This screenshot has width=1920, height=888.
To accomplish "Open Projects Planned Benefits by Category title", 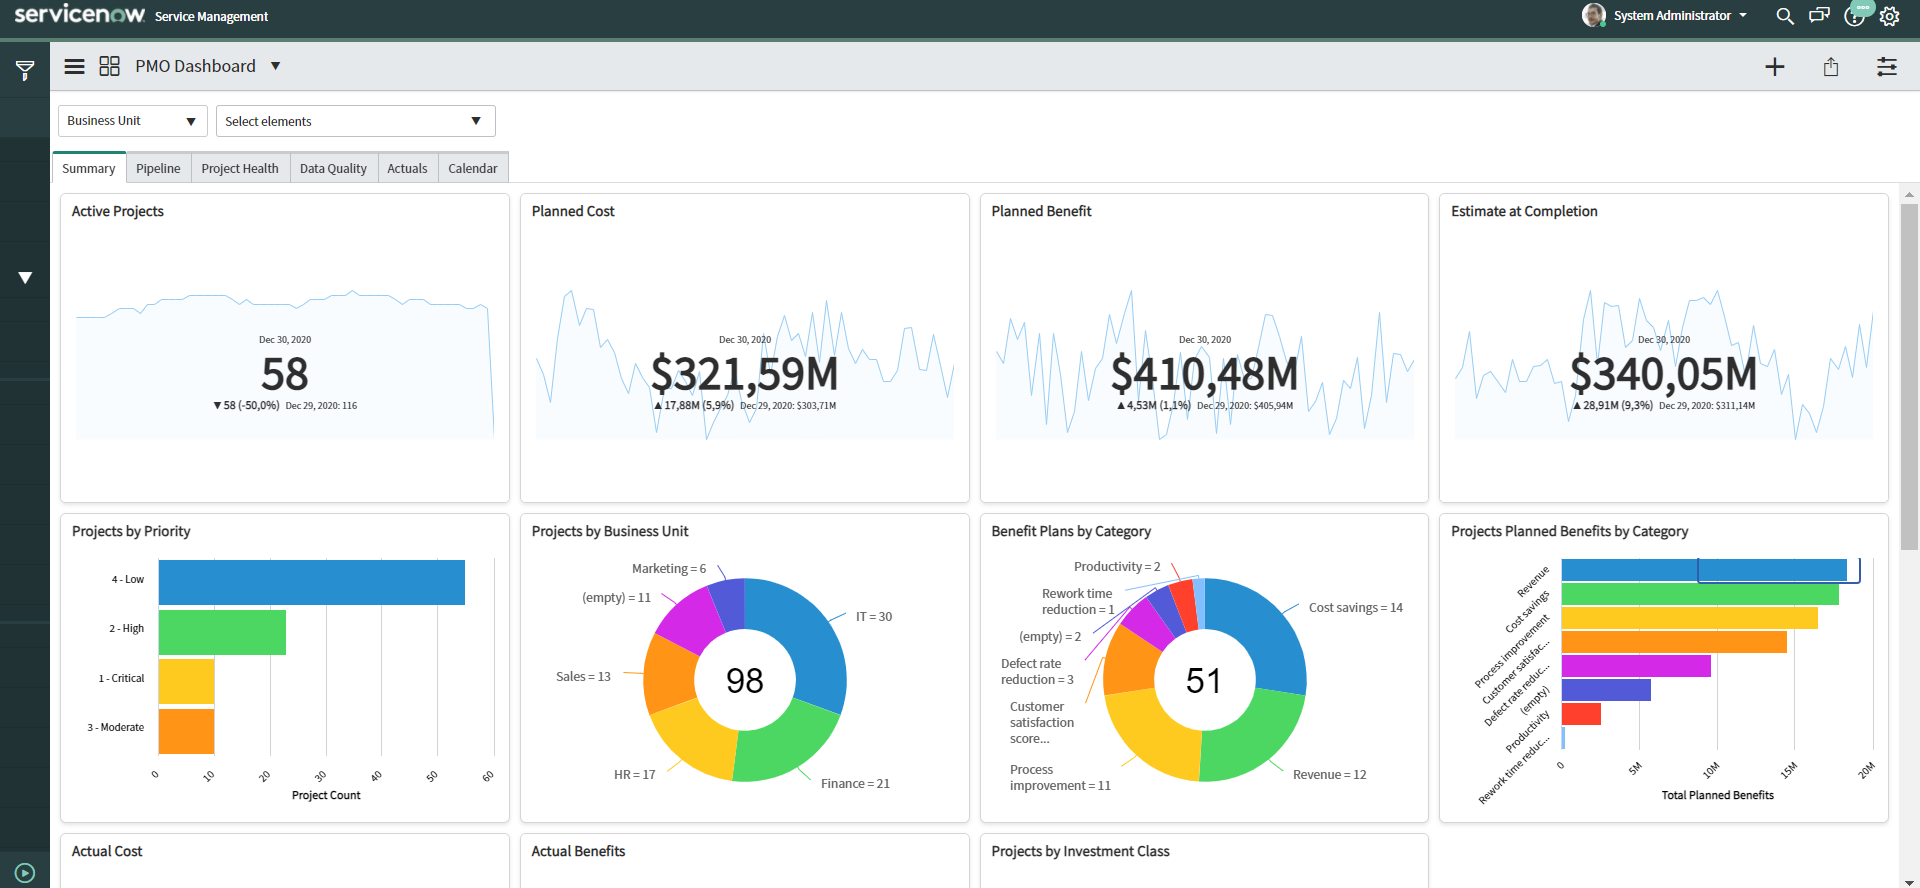I will [x=1569, y=531].
